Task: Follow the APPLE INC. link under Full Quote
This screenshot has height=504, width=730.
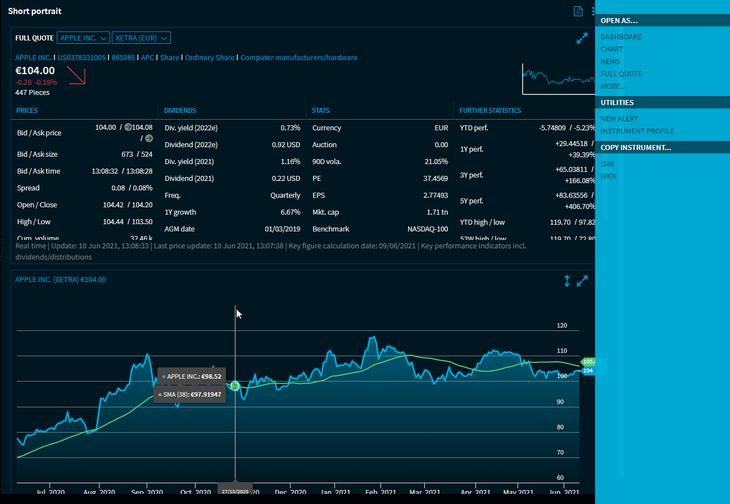Action: pyautogui.click(x=33, y=58)
